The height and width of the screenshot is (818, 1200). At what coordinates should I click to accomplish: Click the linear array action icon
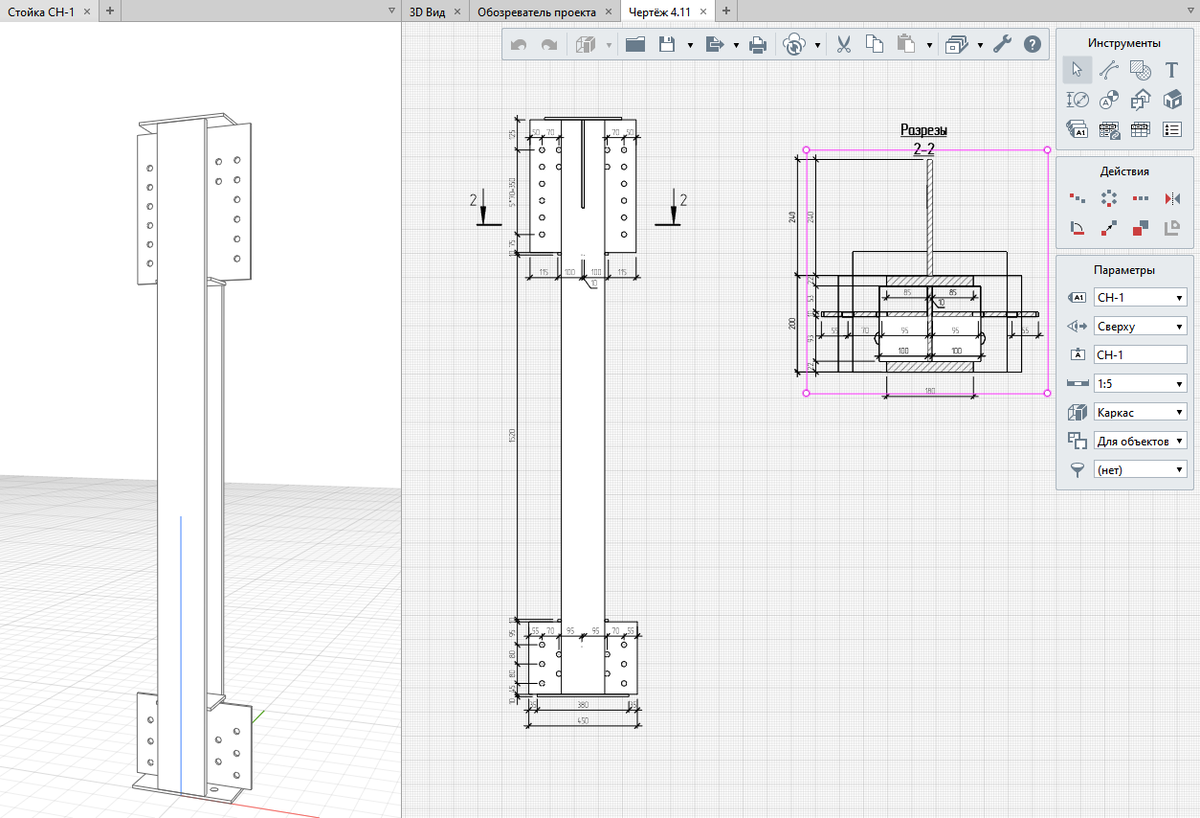pos(1140,198)
